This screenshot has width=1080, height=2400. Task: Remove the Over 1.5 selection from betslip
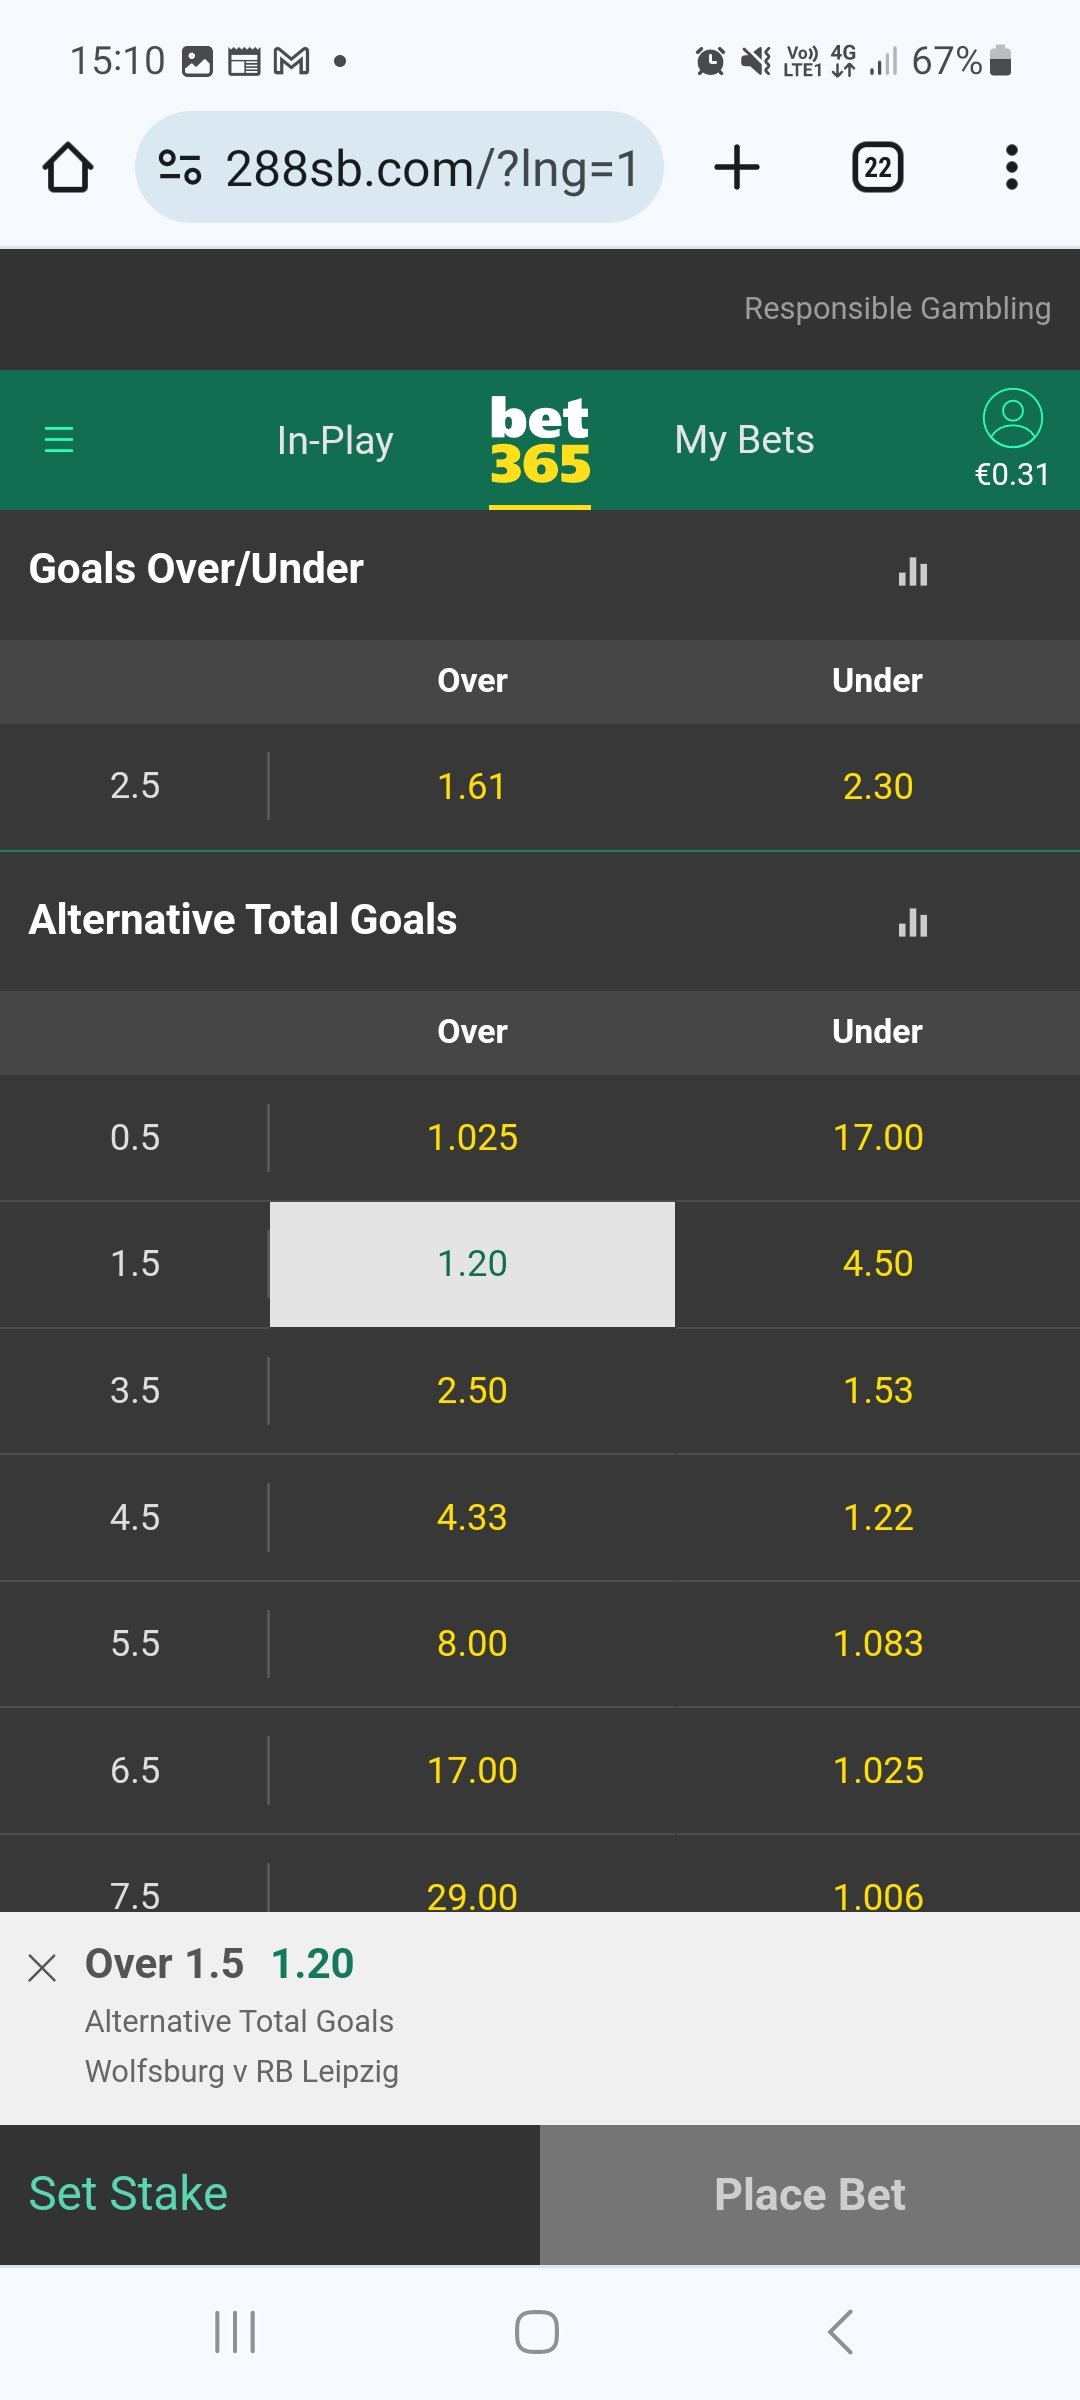(42, 1968)
